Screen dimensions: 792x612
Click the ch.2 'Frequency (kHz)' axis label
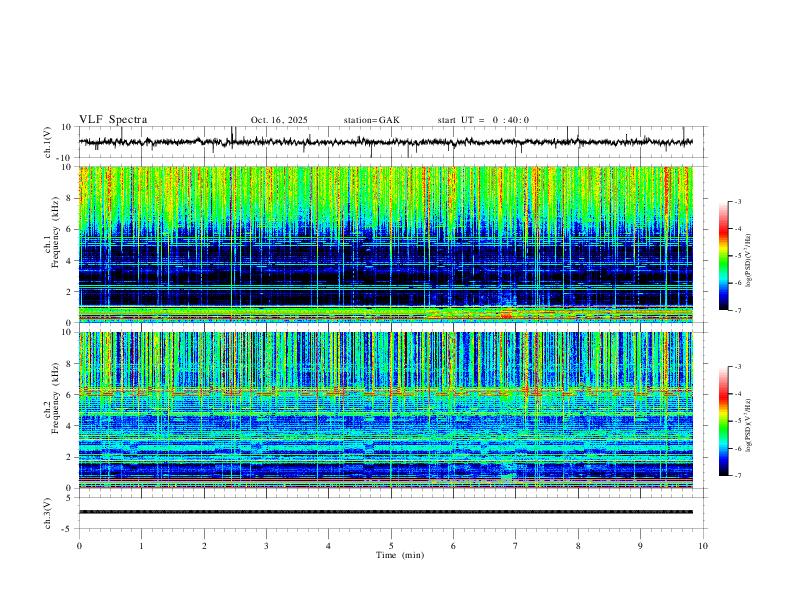(x=56, y=398)
